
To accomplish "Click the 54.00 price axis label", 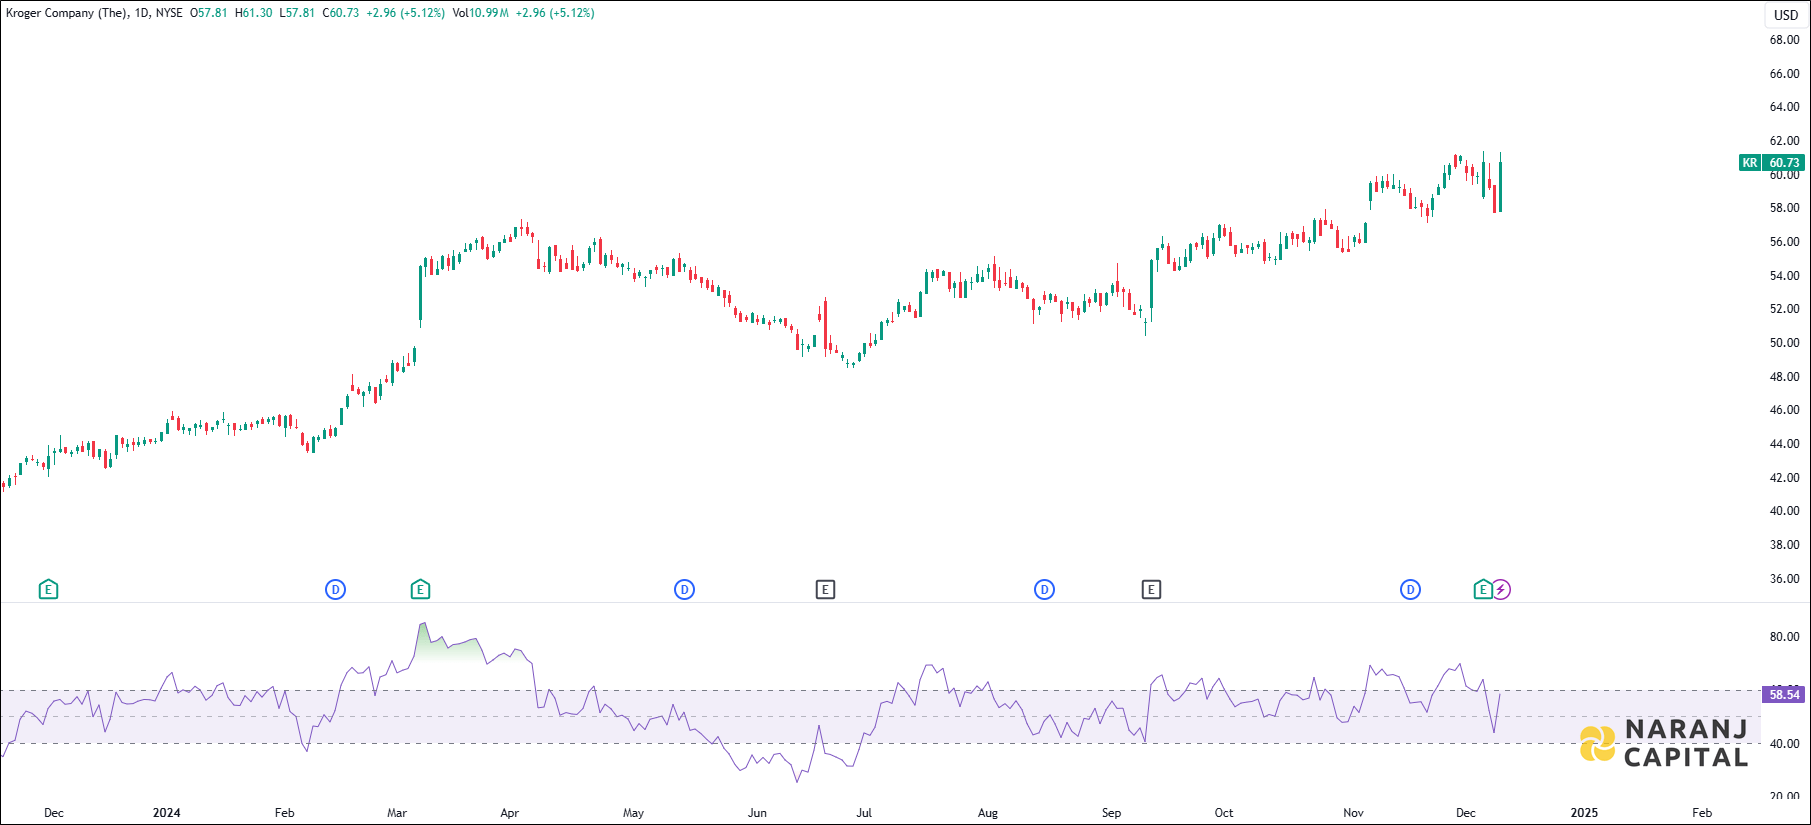I will pyautogui.click(x=1784, y=276).
